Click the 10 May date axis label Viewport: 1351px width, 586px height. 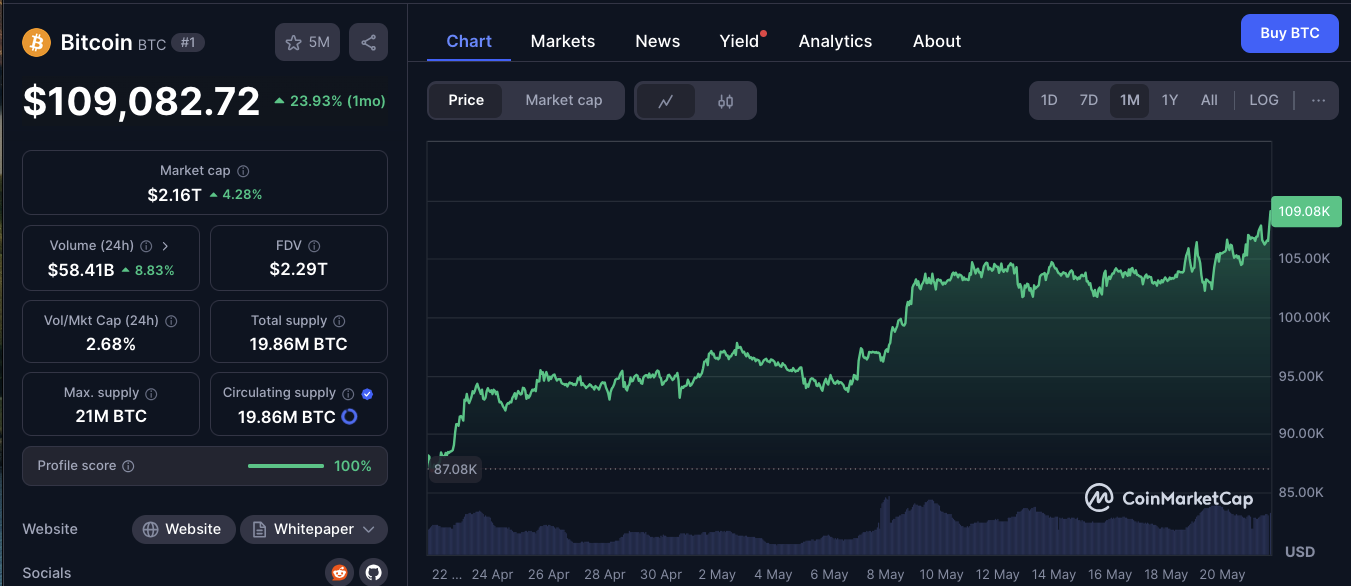point(941,575)
